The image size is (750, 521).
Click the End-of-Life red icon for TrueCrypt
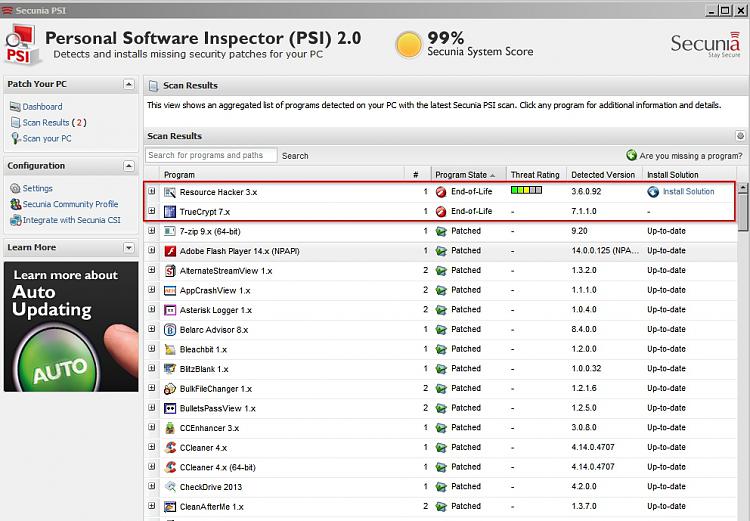[x=441, y=211]
